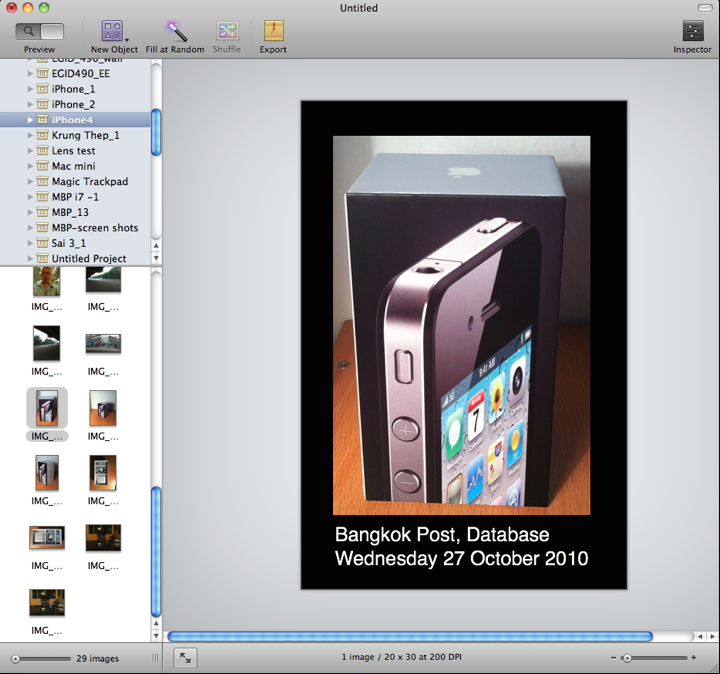Click the fit-to-window expand icon
Screen dimensions: 720x674
[186, 658]
